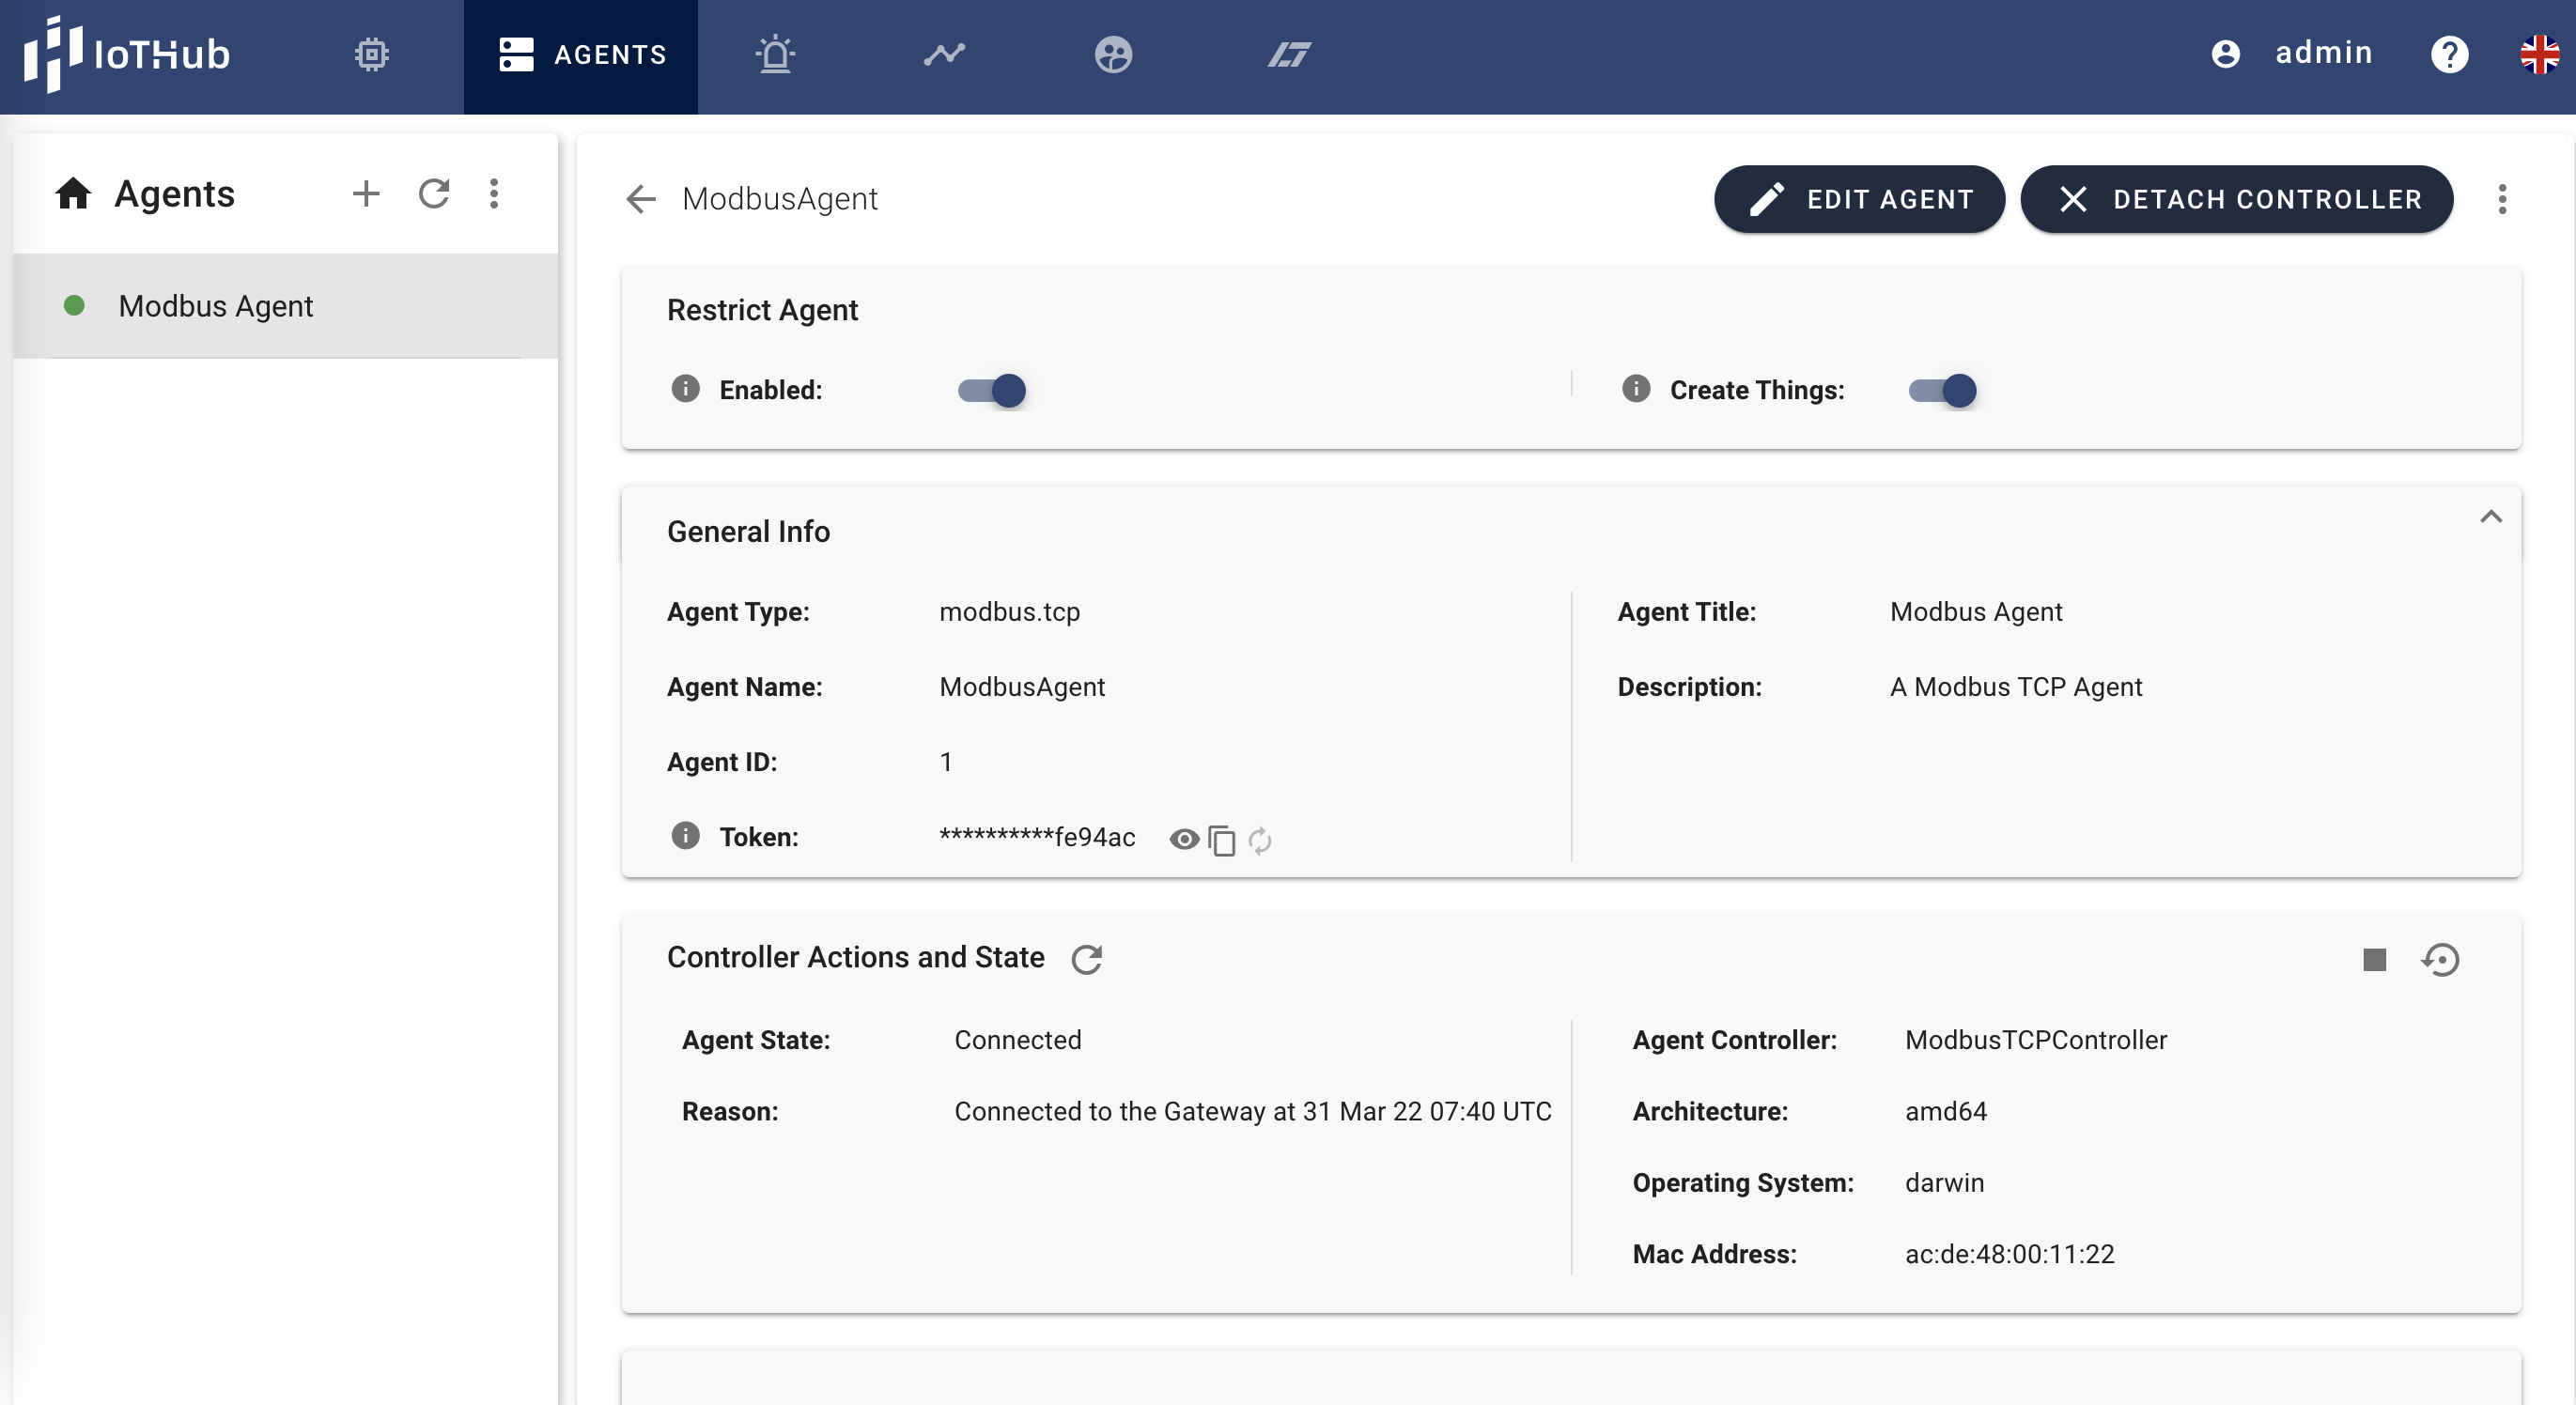
Task: Reveal the token with eye icon
Action: pos(1184,839)
